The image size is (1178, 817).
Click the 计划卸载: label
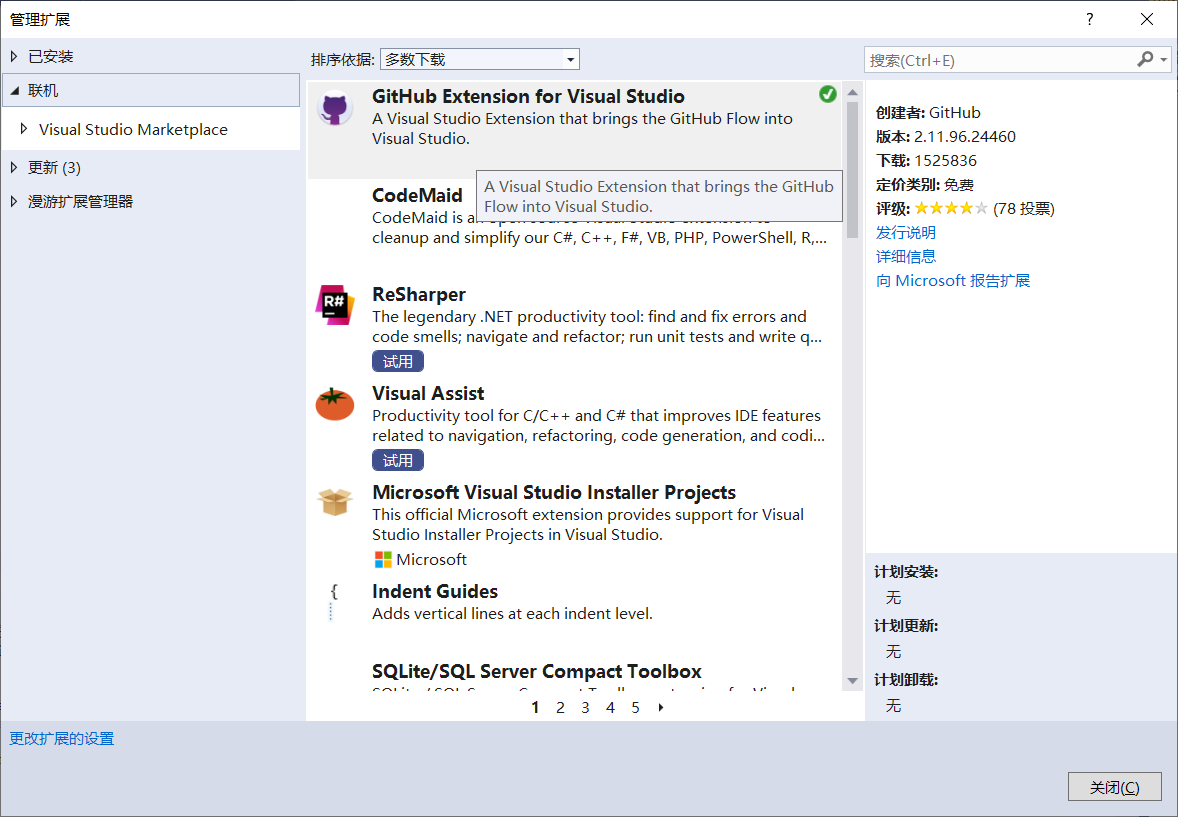[905, 680]
